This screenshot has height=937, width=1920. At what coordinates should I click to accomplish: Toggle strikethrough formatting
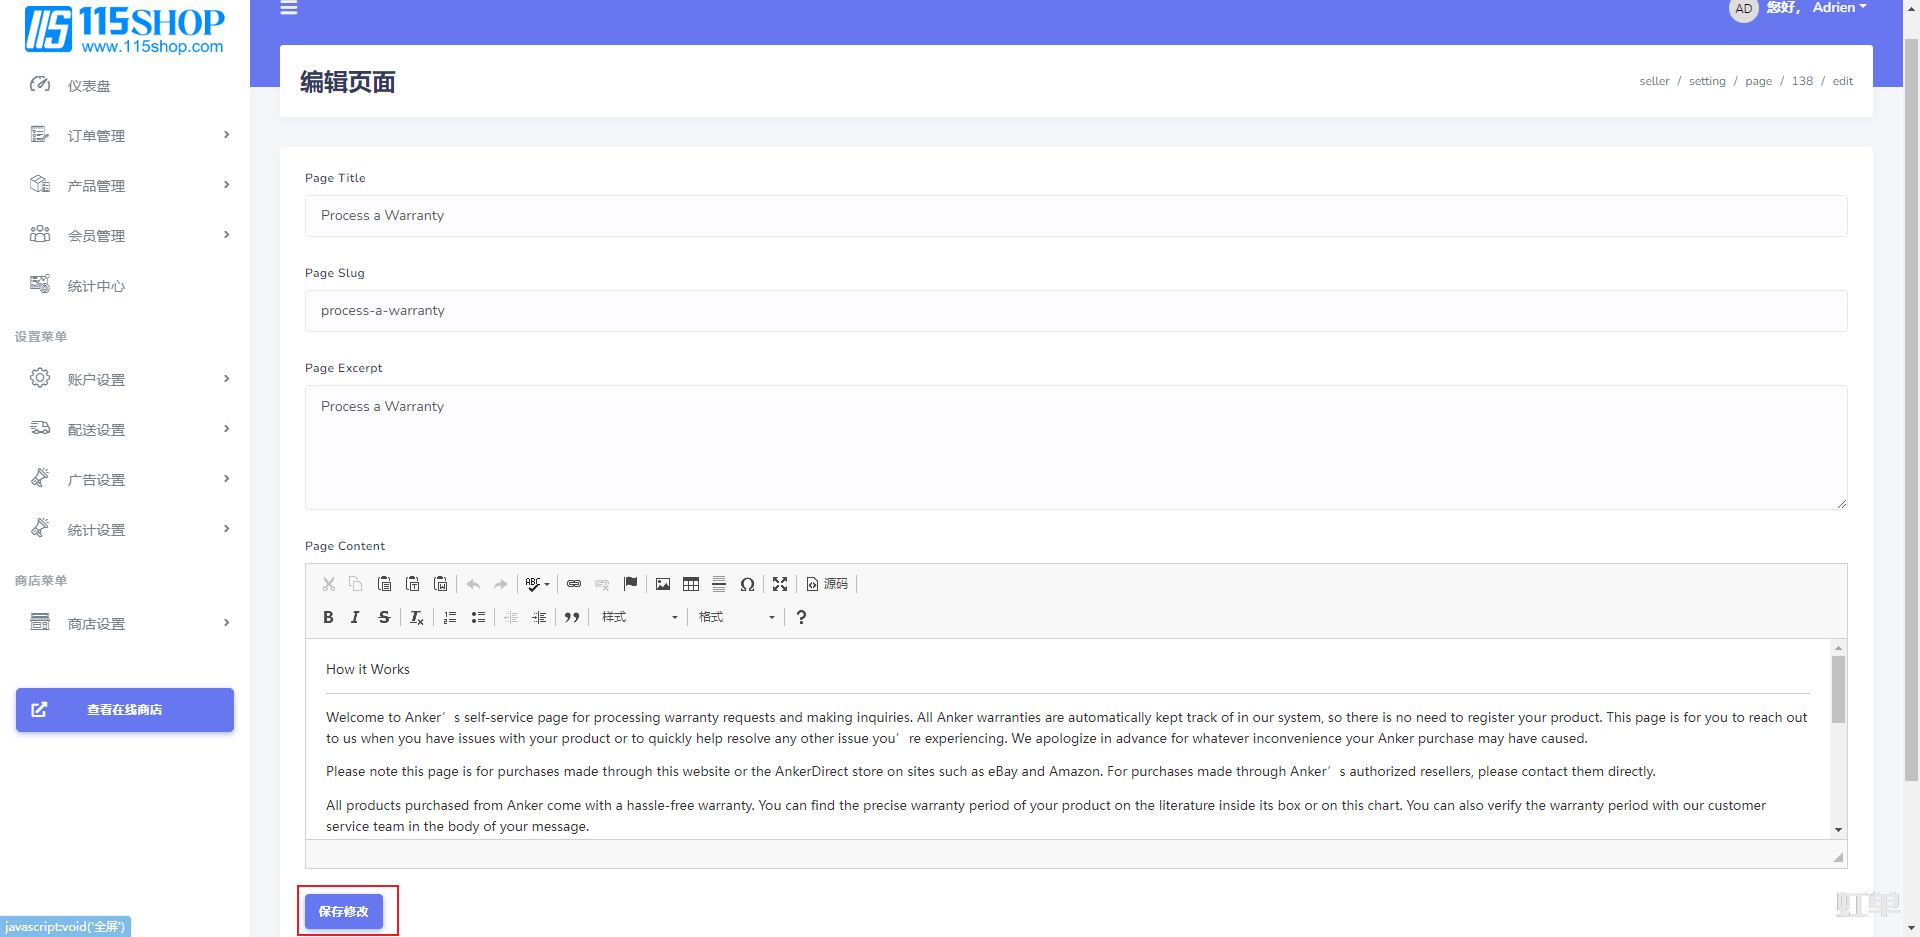[384, 617]
